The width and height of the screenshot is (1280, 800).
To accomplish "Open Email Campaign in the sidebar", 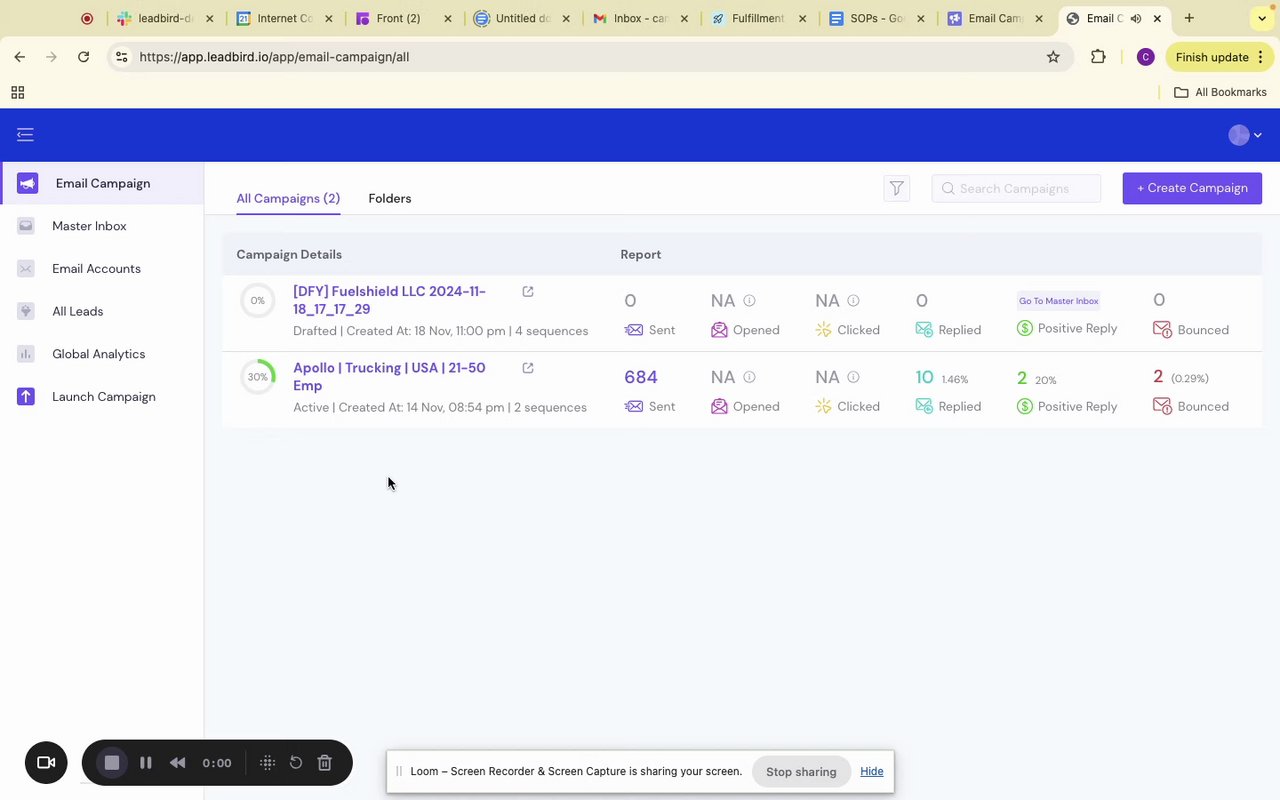I will [x=102, y=183].
